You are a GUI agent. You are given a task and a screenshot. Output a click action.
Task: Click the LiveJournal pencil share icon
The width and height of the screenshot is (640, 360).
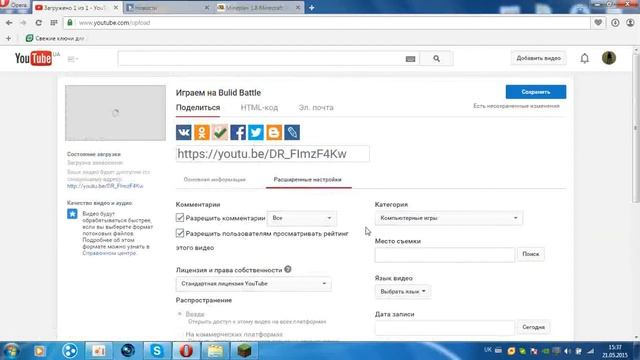pyautogui.click(x=292, y=132)
